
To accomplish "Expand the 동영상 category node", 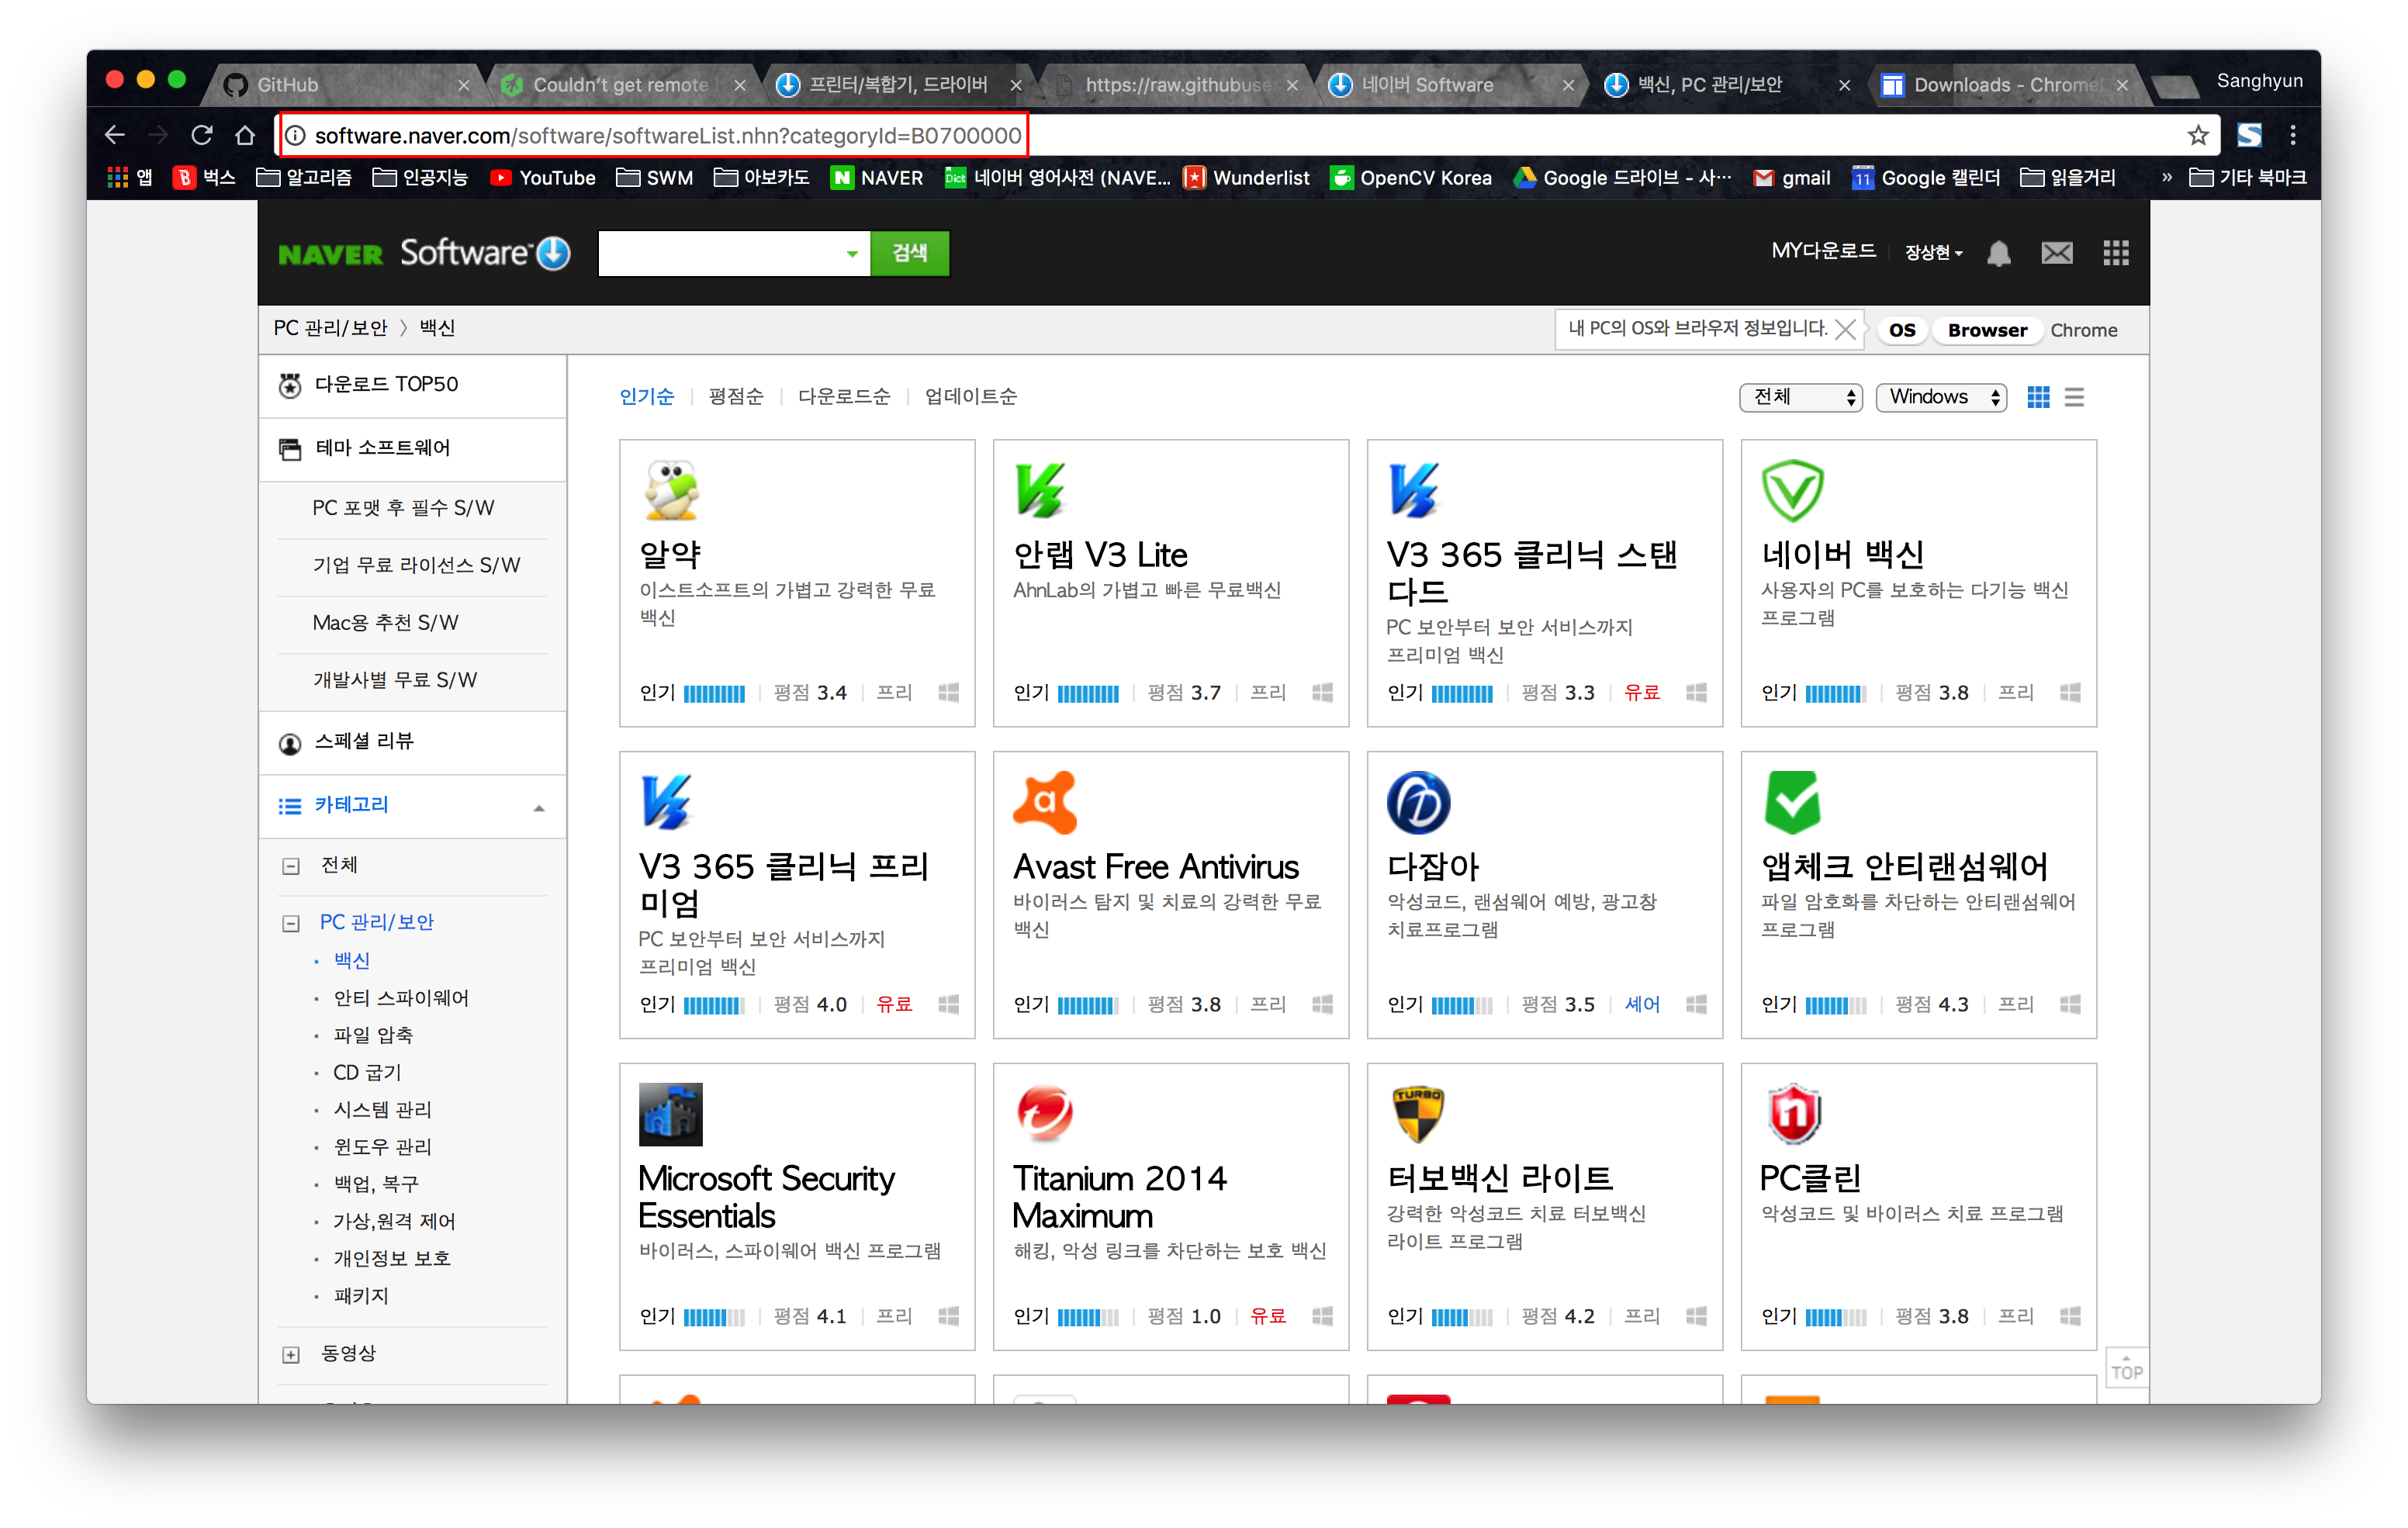I will click(291, 1354).
